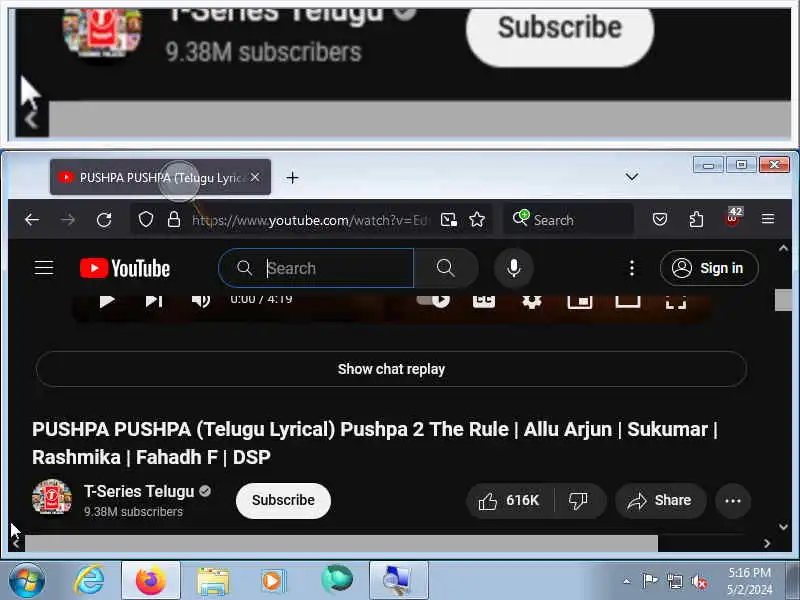Open picture-in-picture icon in address bar

449,220
